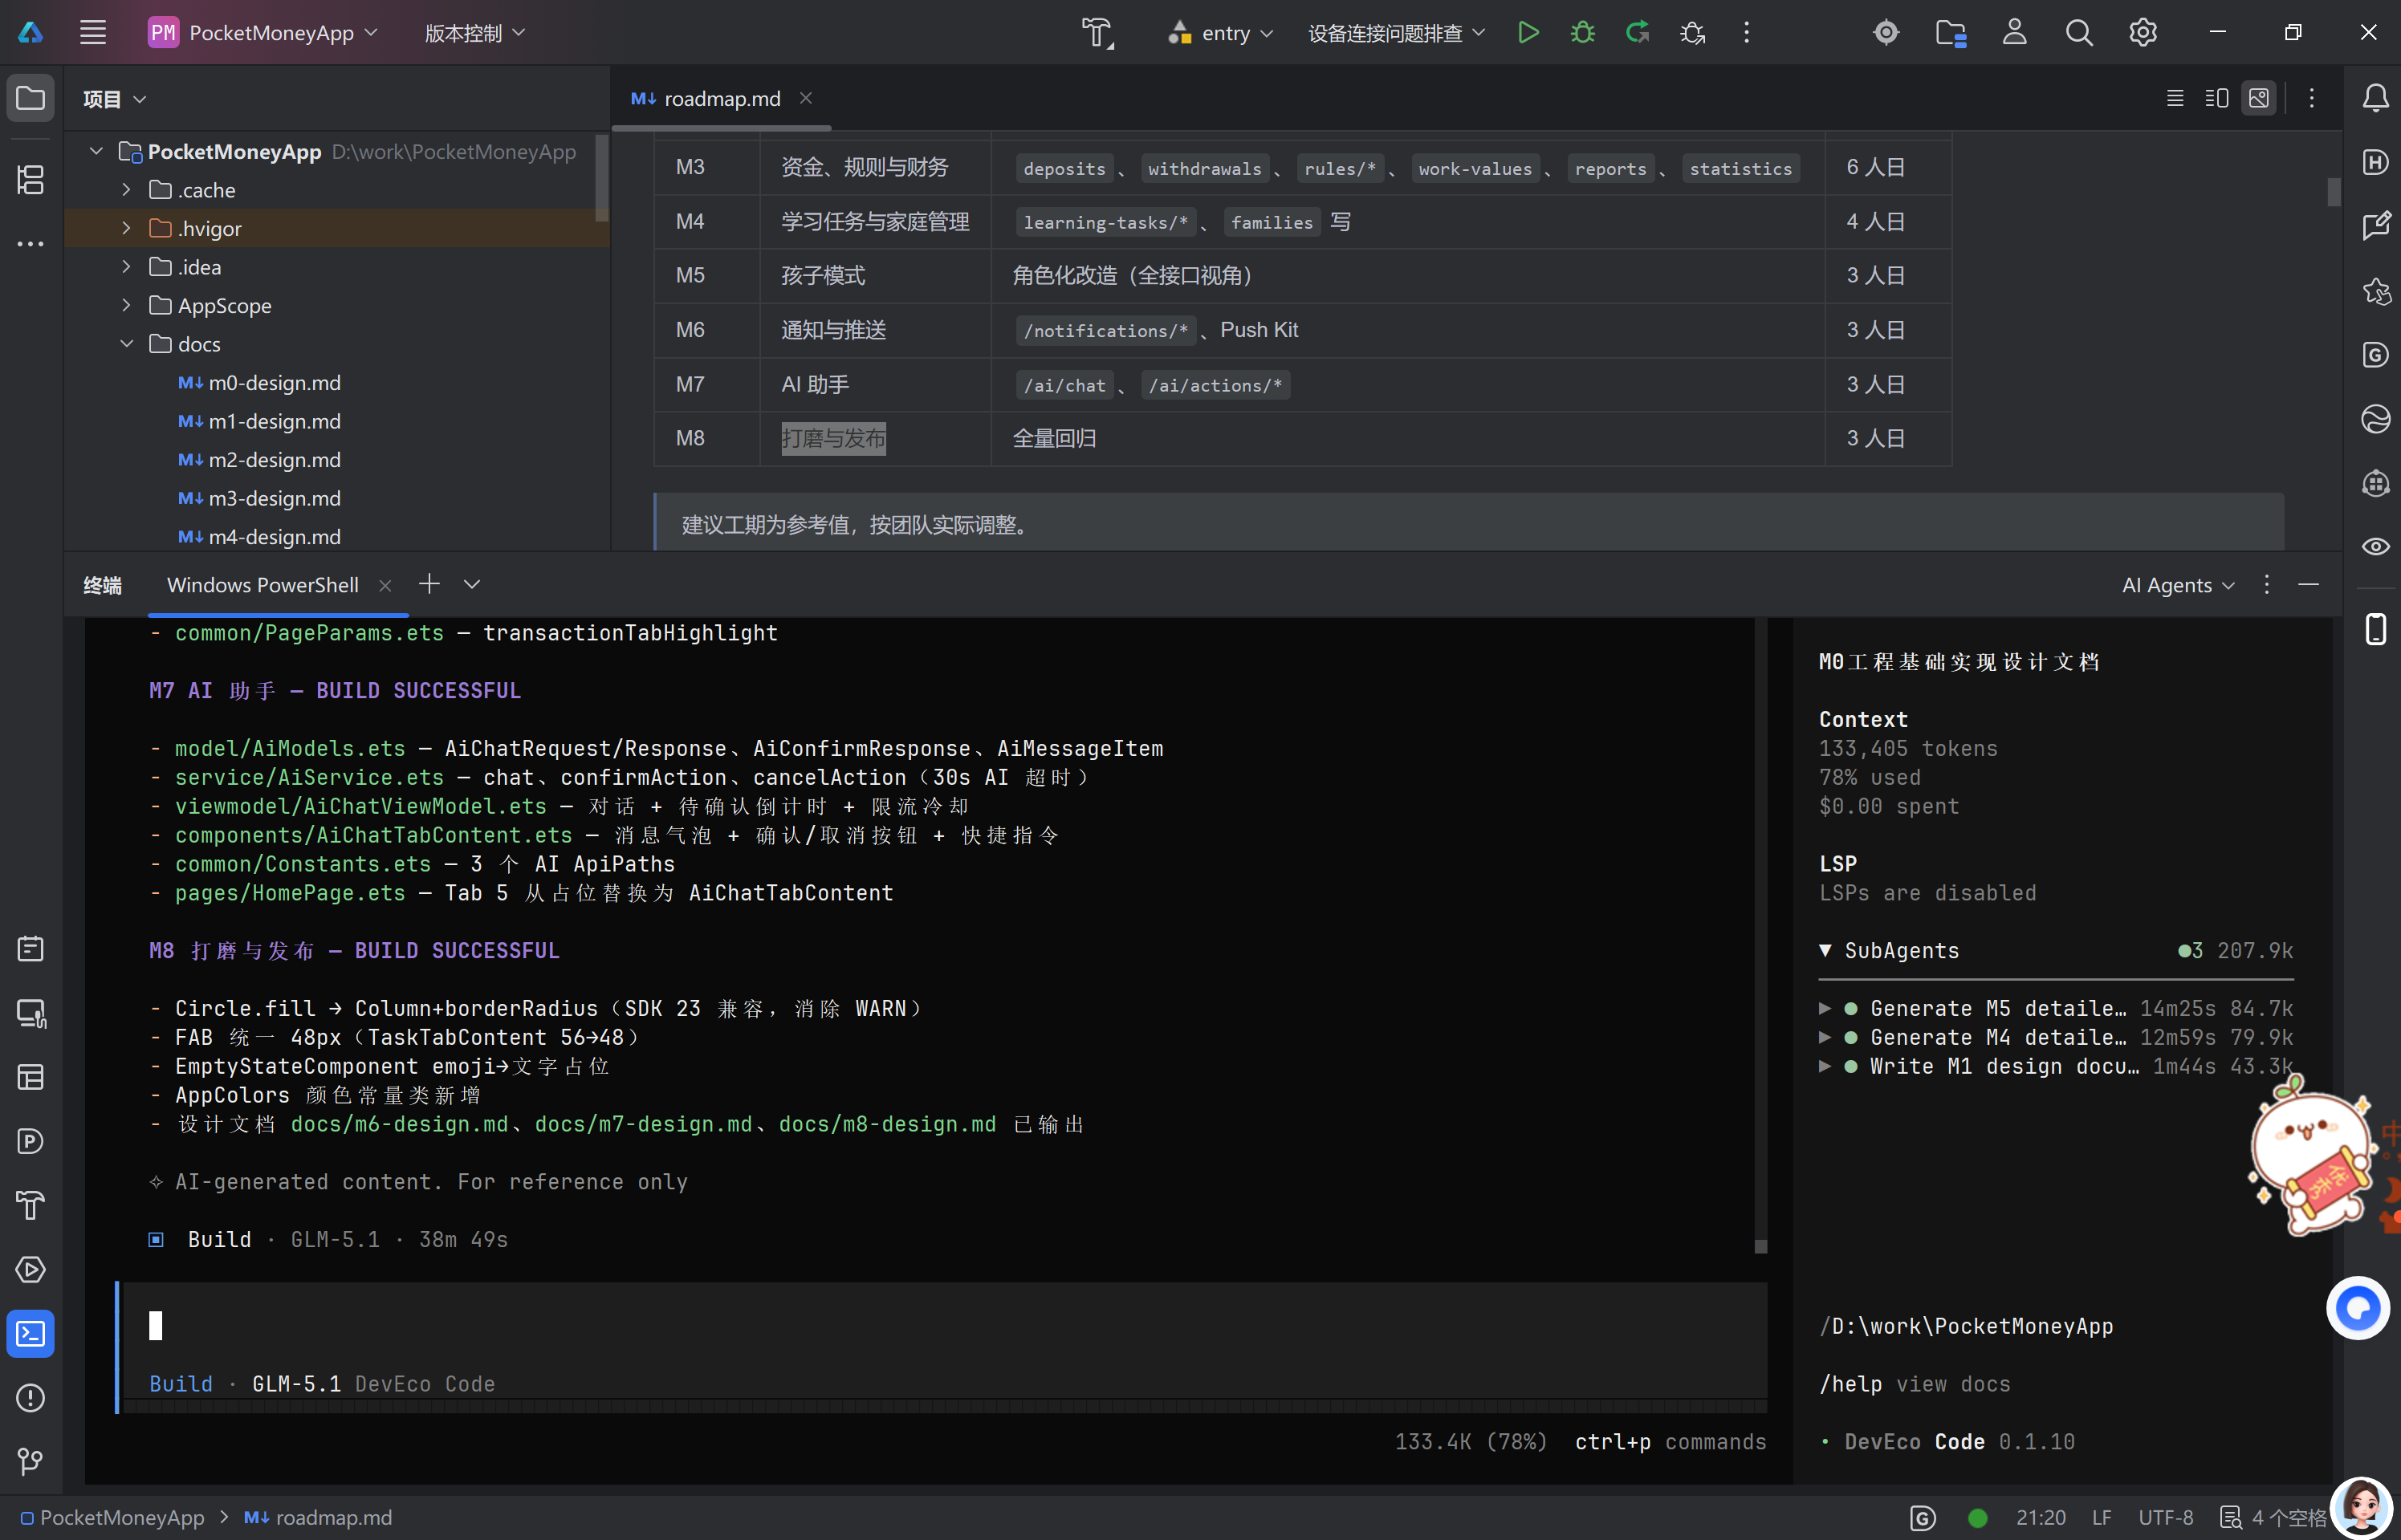This screenshot has height=1540, width=2401.
Task: Open terminal options kebab menu
Action: [2267, 585]
